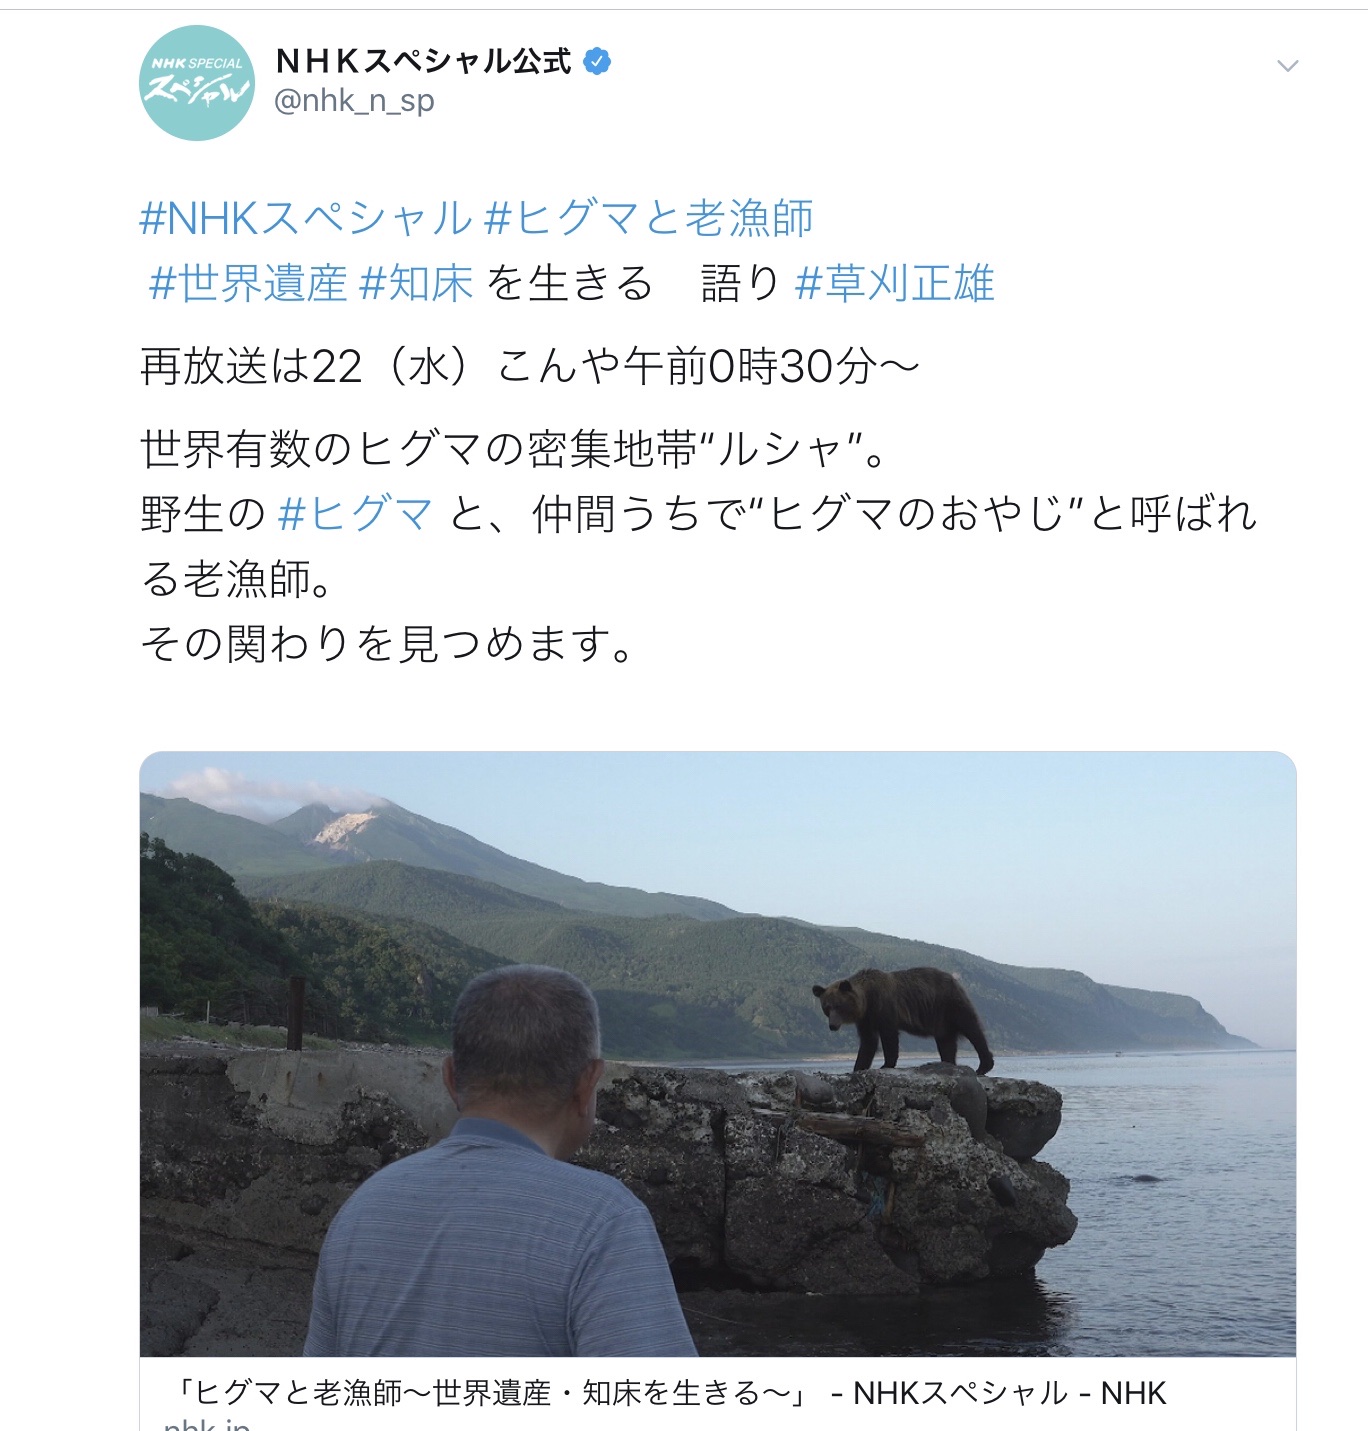Open the @nhk_n_sp handle
1368x1431 pixels.
(354, 101)
